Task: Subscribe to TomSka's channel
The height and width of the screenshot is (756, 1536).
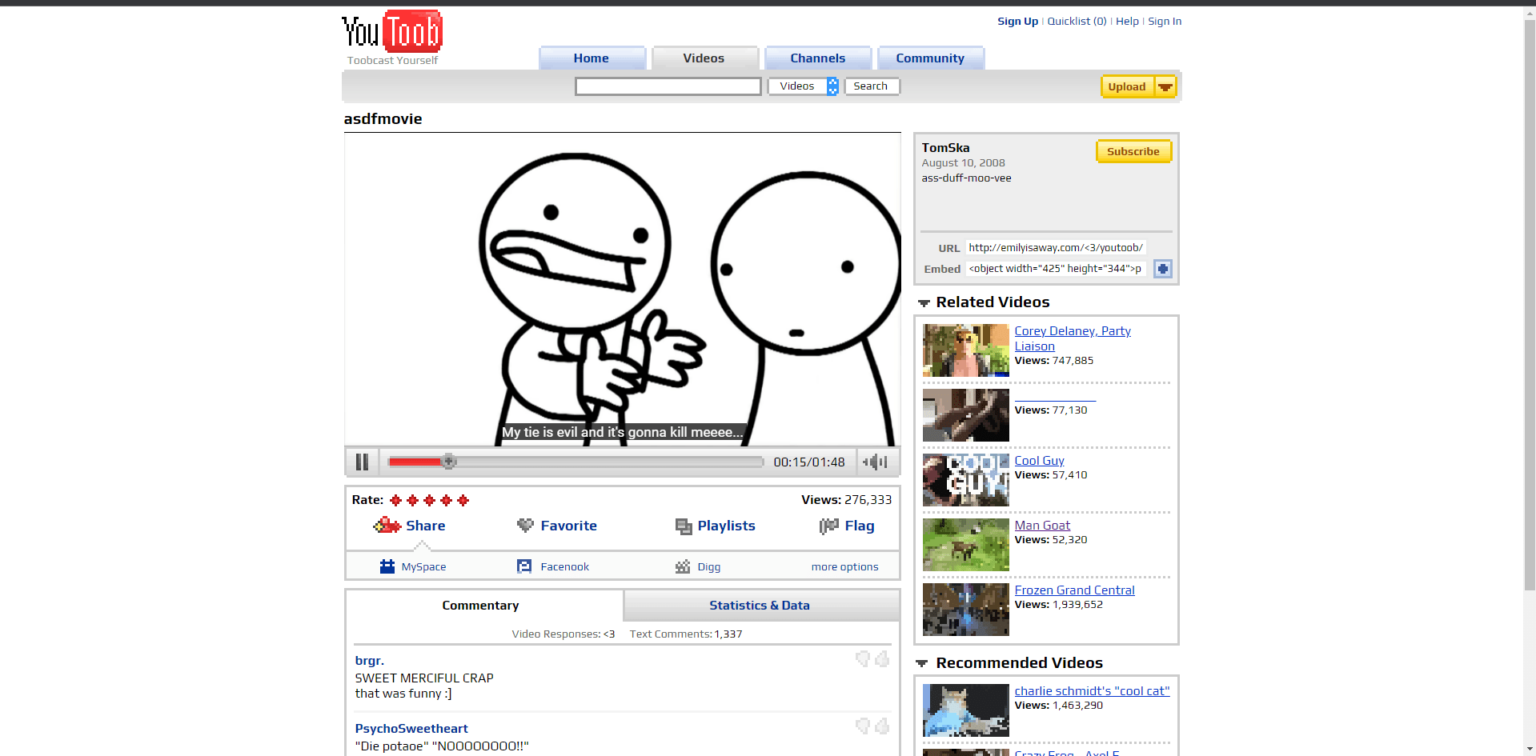Action: click(1133, 152)
